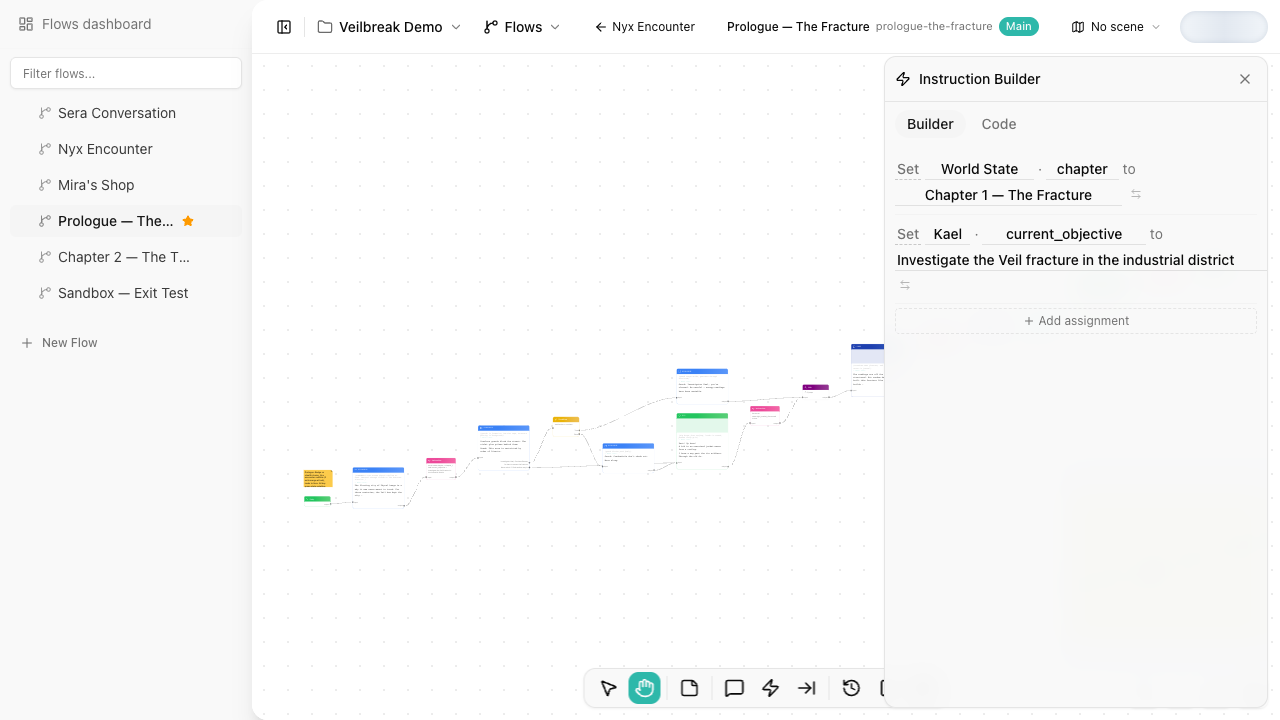
Task: Activate the hand pan tool
Action: 645,688
